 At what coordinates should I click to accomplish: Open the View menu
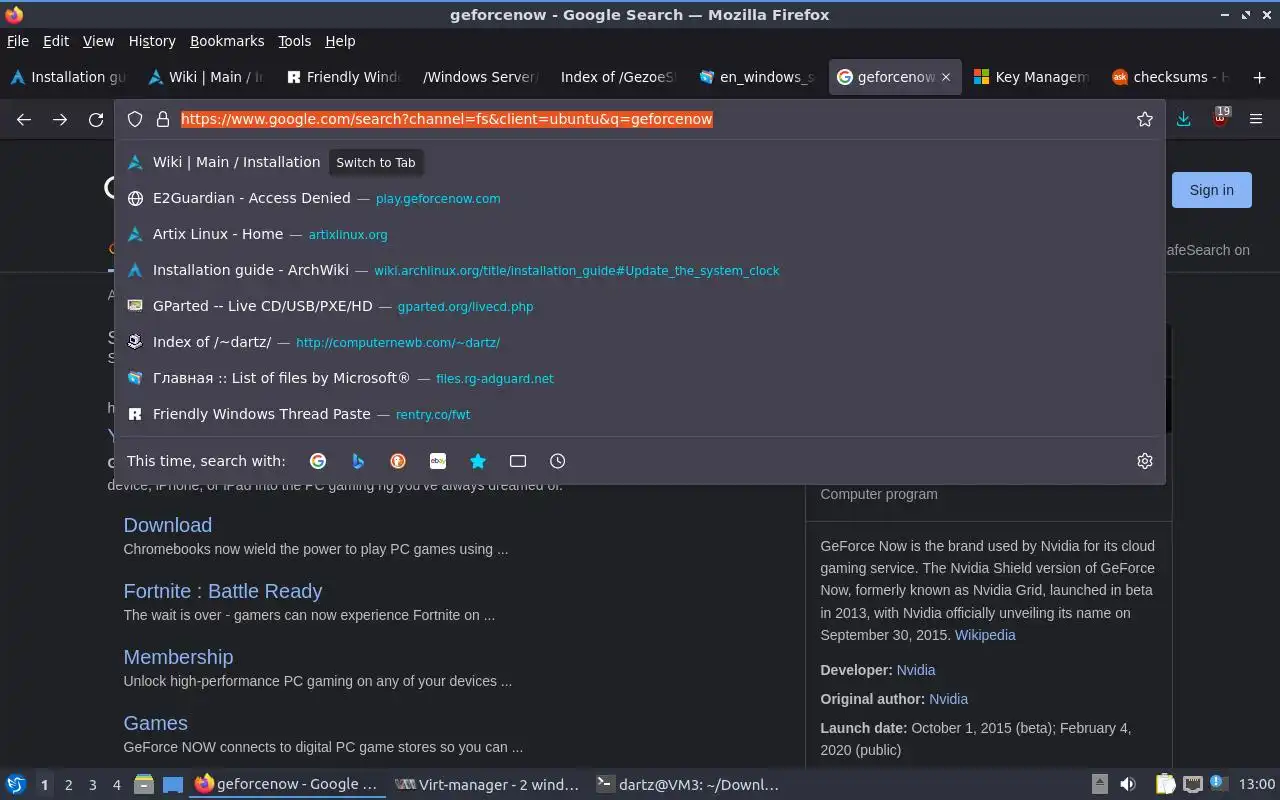pos(98,41)
